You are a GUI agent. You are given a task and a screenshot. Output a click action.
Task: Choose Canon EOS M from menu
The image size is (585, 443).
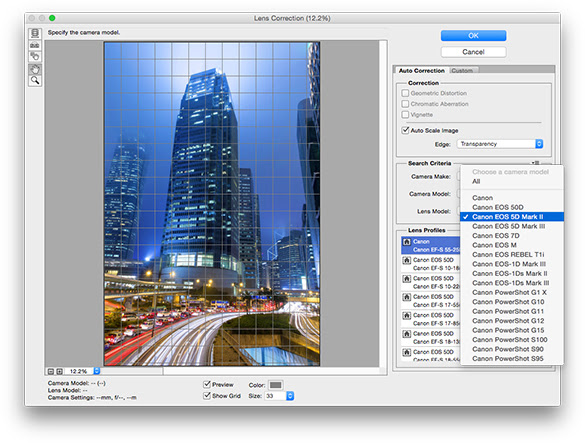512,245
